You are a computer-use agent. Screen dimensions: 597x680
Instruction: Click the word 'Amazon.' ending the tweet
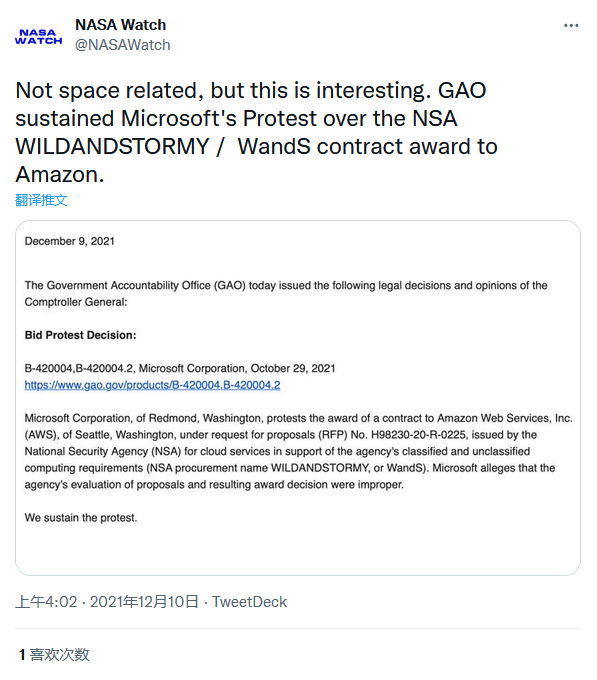coord(60,174)
